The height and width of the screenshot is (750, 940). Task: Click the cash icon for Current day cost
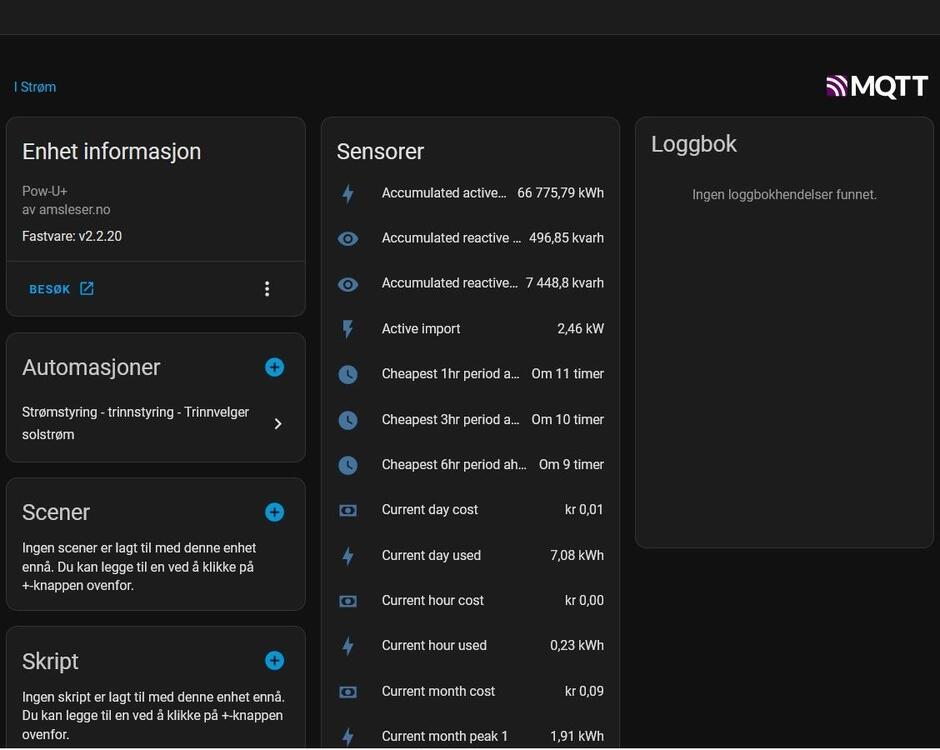click(x=348, y=510)
